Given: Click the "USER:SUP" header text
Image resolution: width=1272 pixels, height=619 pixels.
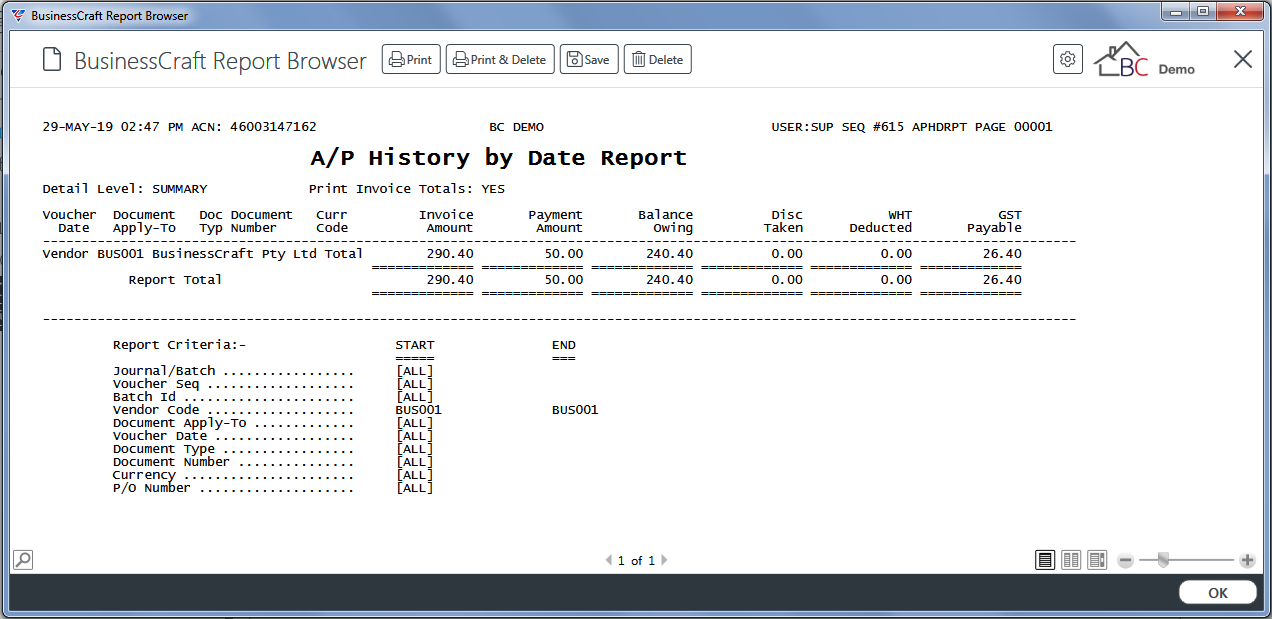Looking at the screenshot, I should tap(802, 127).
